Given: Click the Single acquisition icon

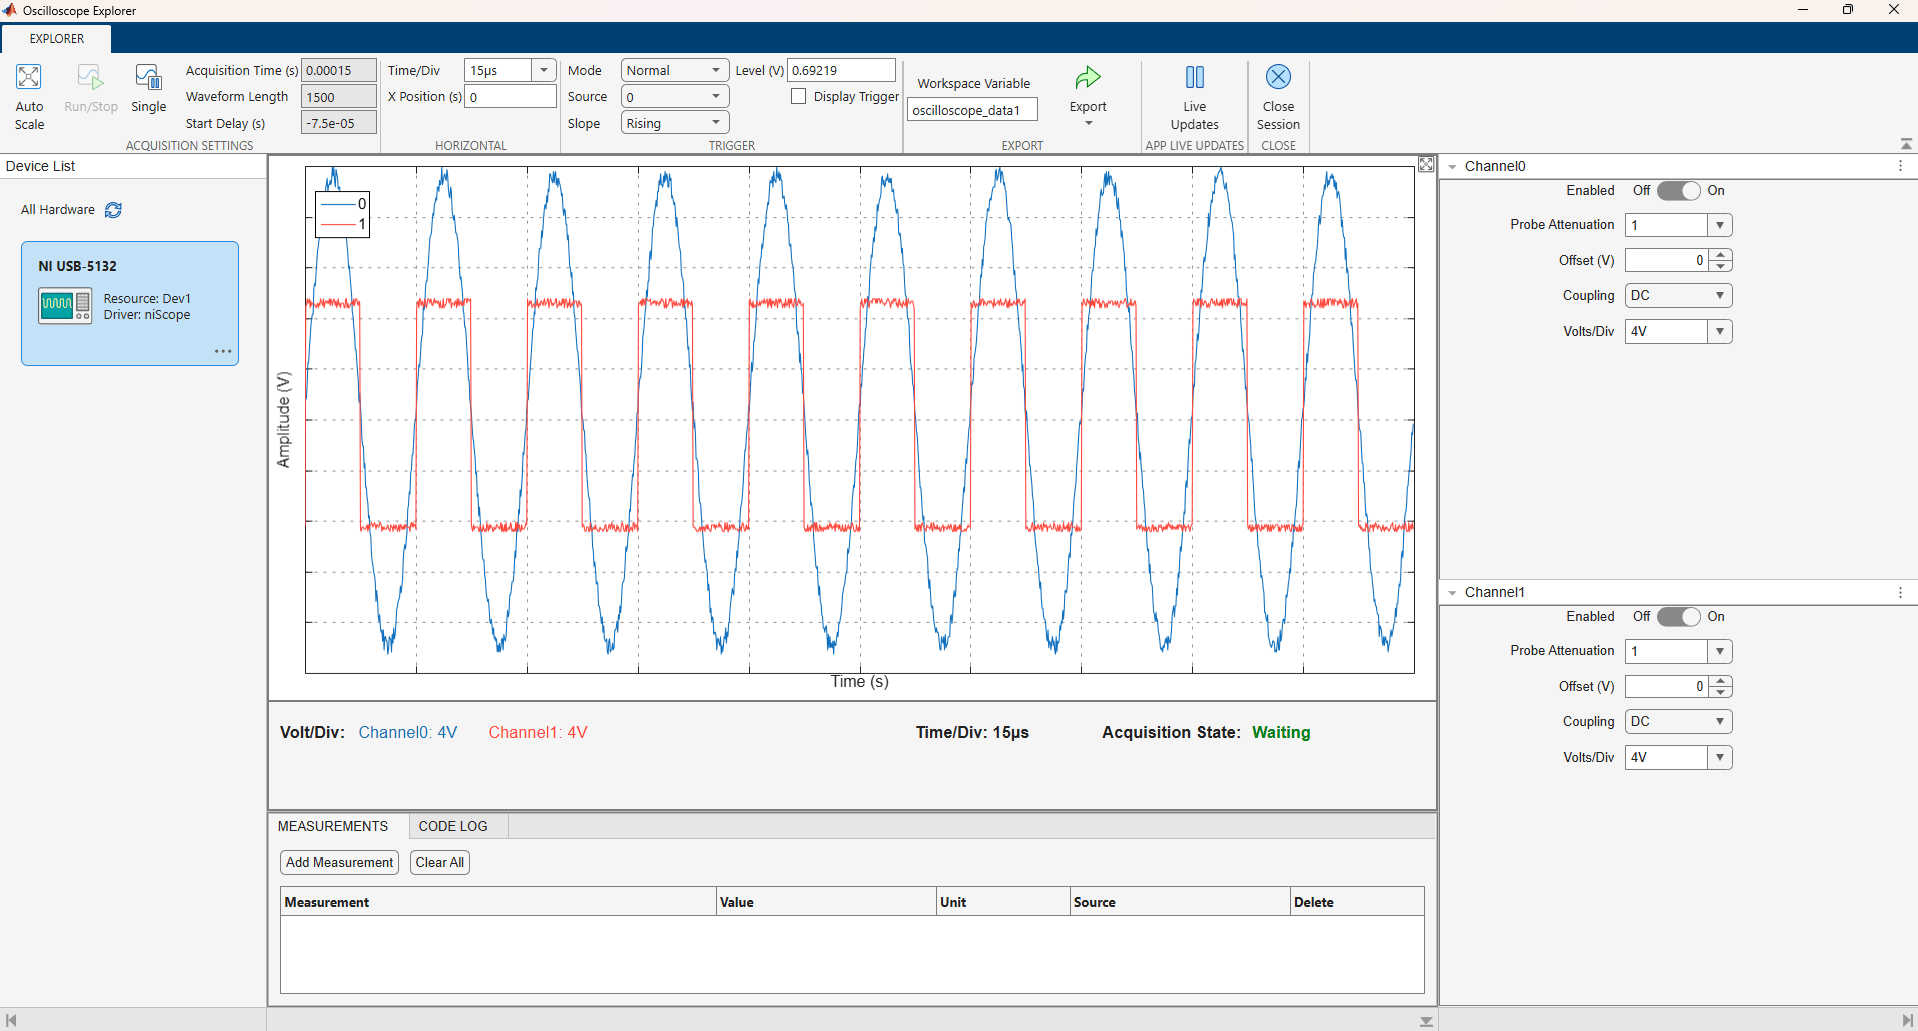Looking at the screenshot, I should 148,78.
